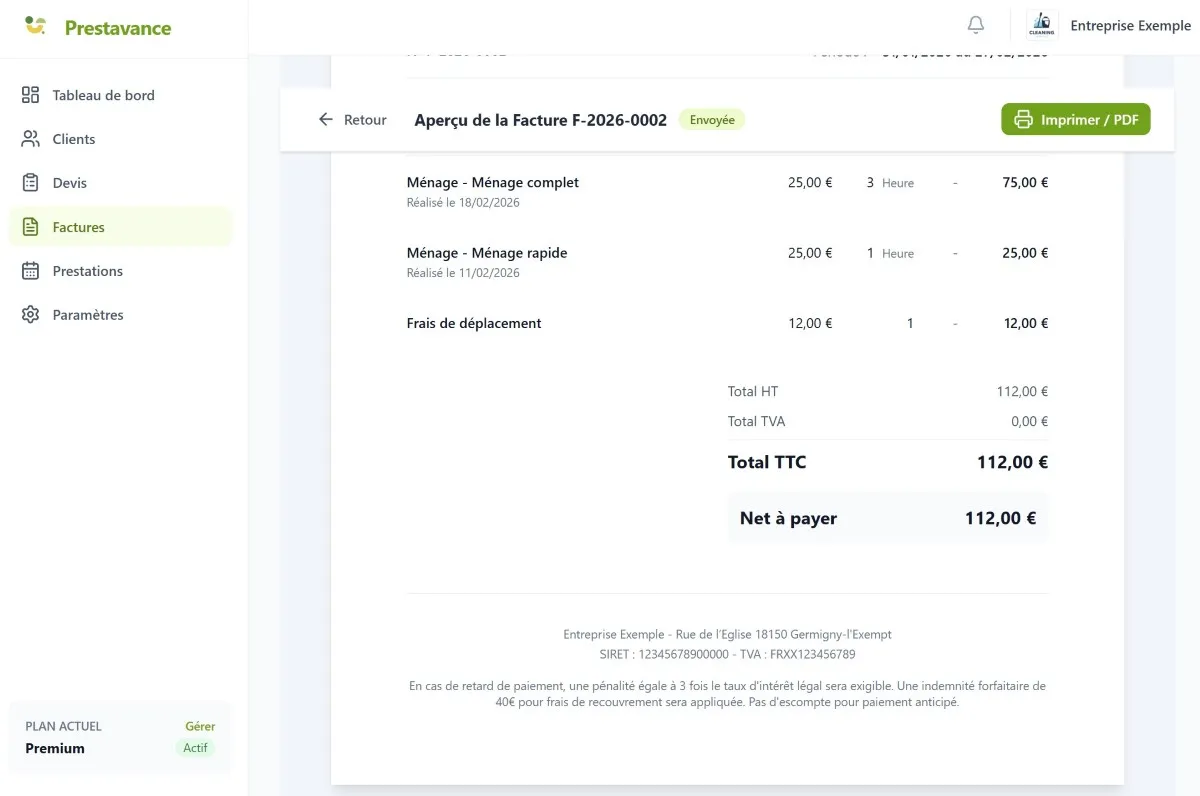Click the Actif plan status badge
This screenshot has height=796, width=1200.
pyautogui.click(x=195, y=748)
